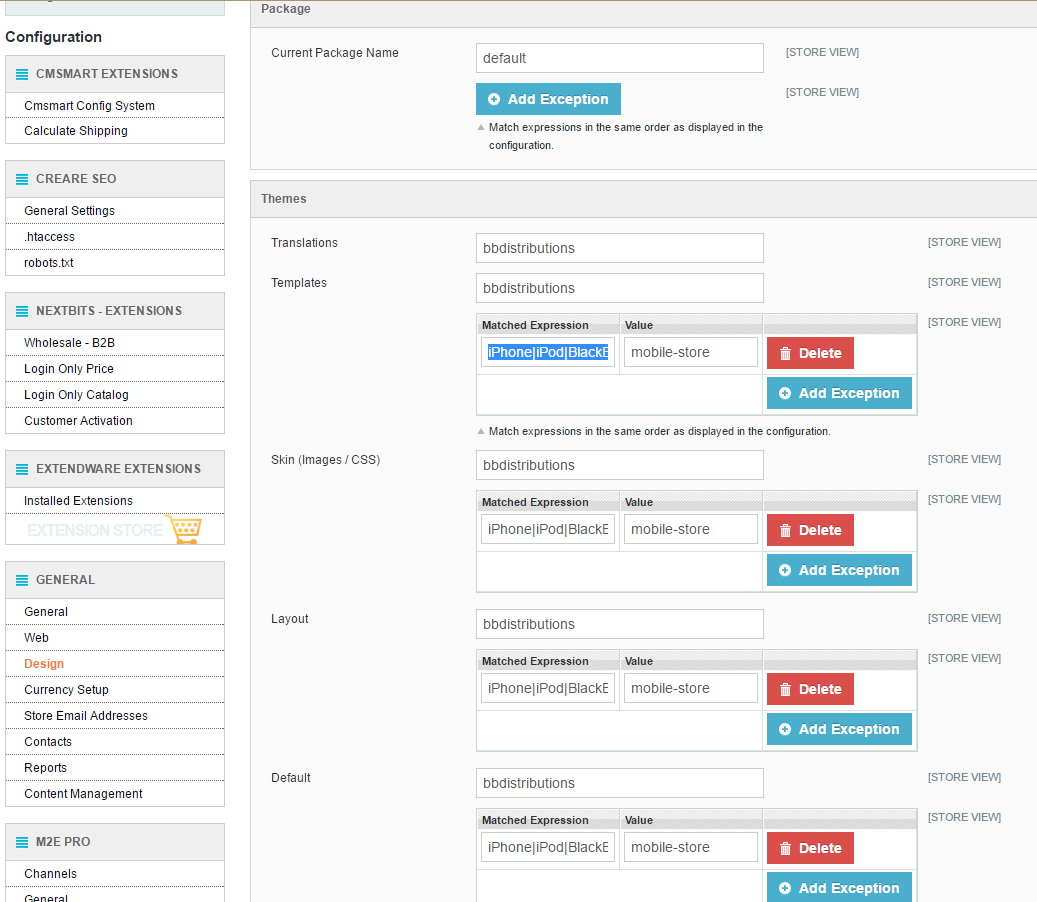1037x902 pixels.
Task: Edit Layout exception Value field
Action: click(690, 688)
